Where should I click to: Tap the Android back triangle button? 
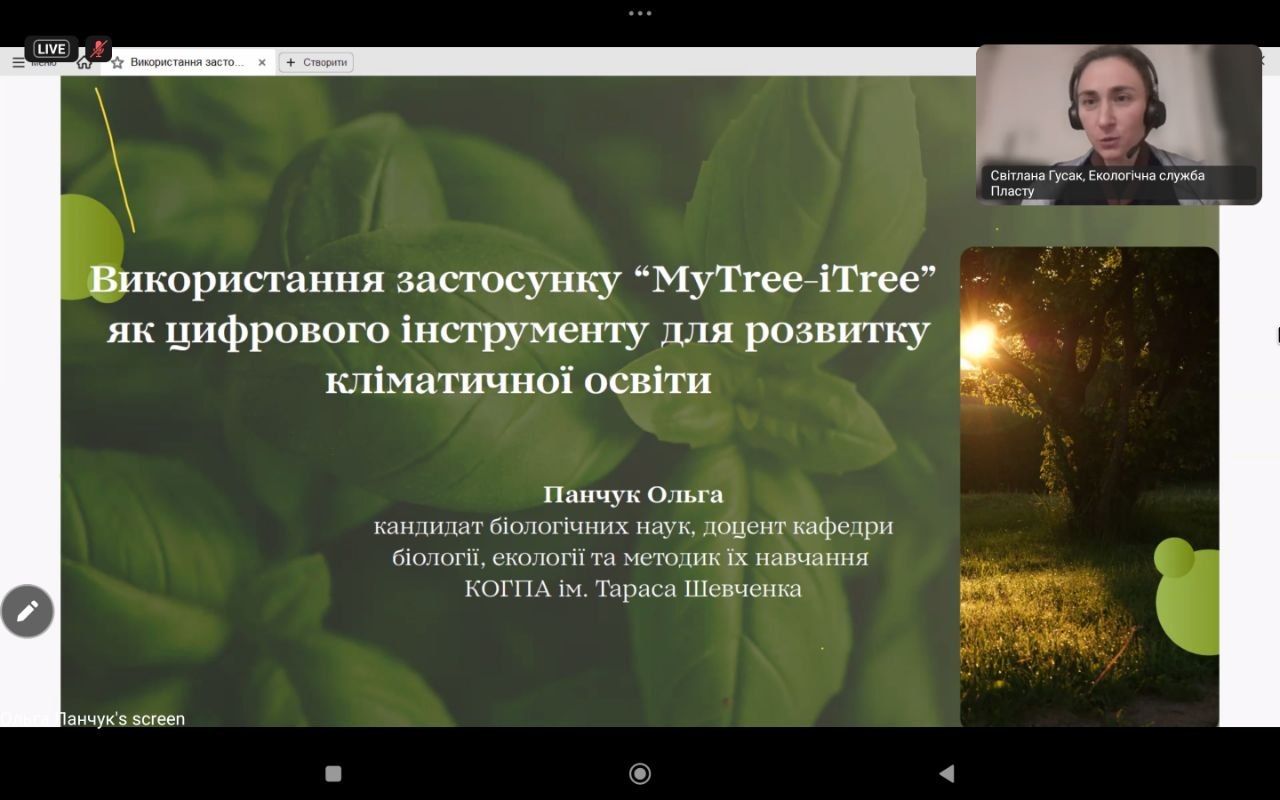point(946,773)
